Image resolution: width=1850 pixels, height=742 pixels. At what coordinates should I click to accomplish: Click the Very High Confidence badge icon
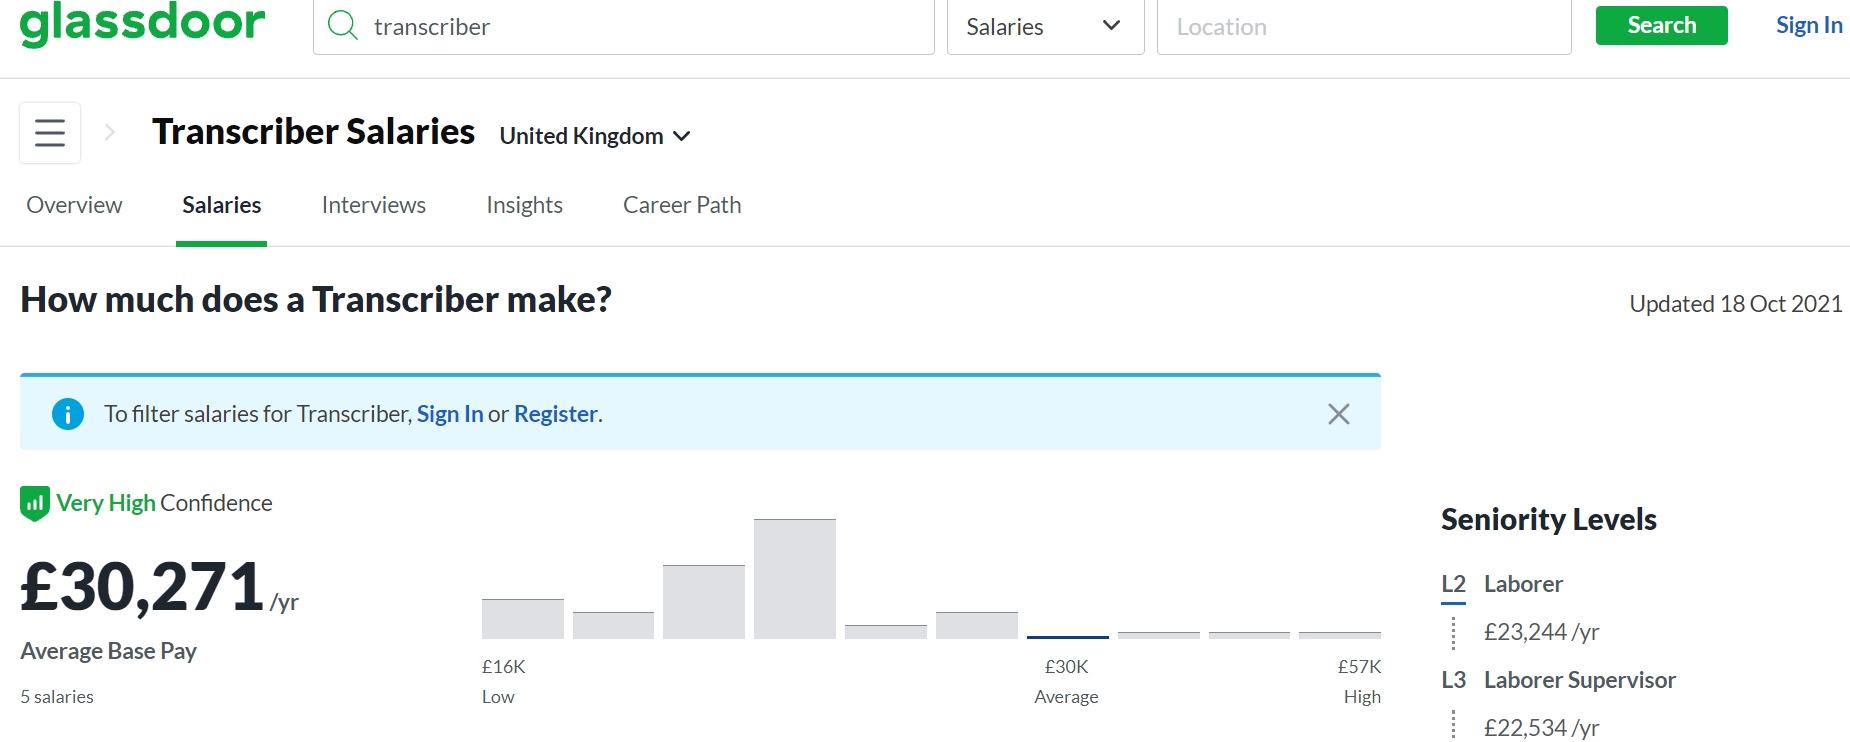click(35, 503)
